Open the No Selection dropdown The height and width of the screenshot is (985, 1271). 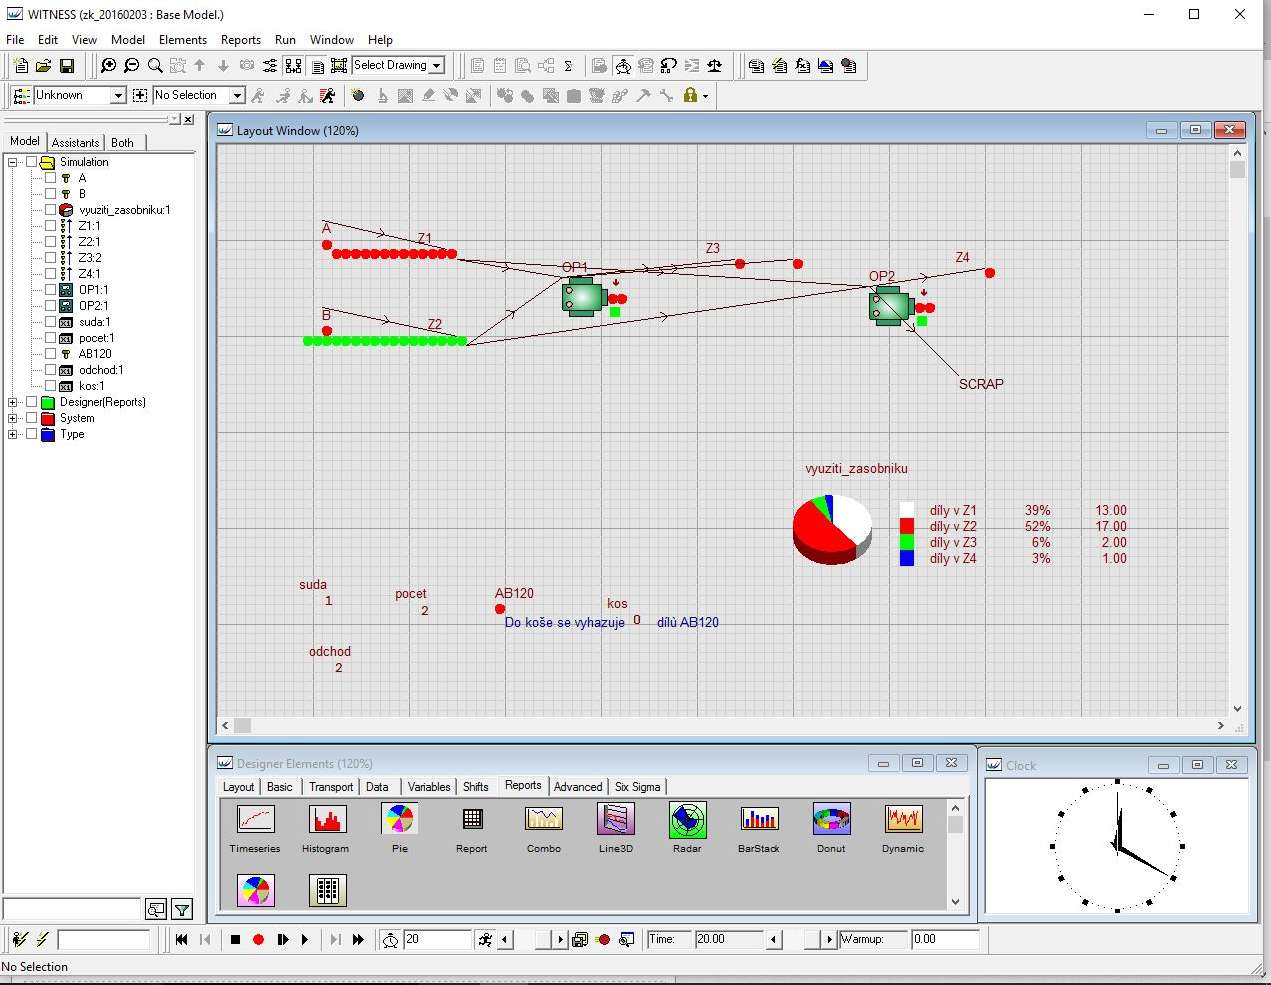click(x=237, y=95)
